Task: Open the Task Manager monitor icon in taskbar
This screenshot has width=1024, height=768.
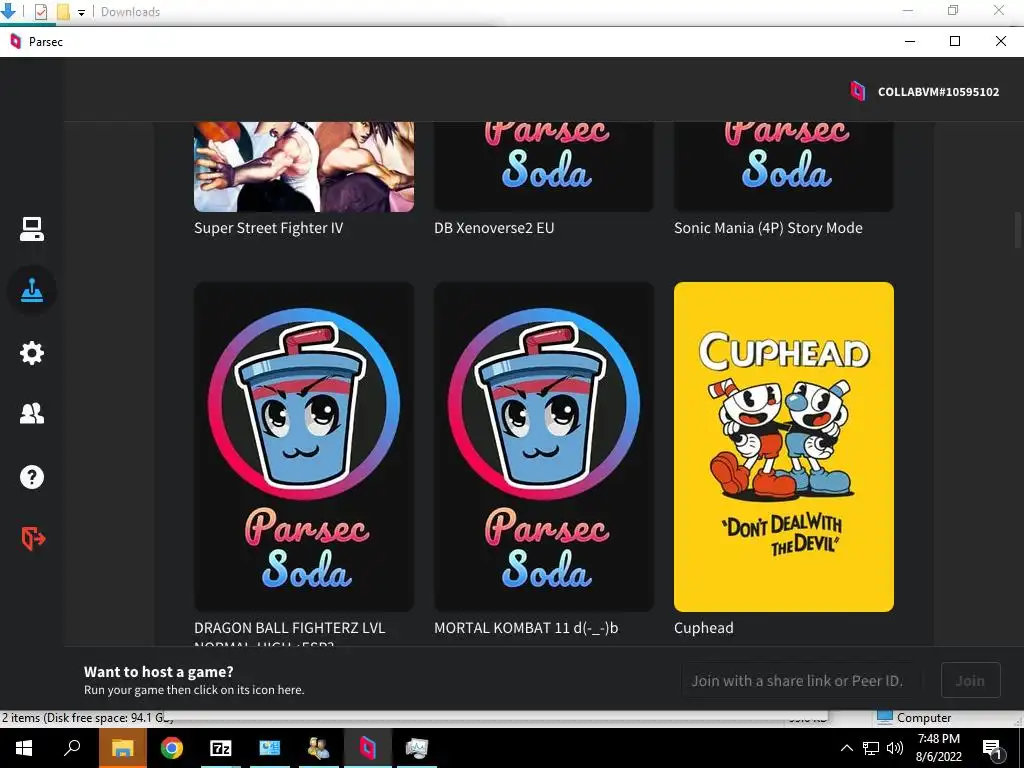Action: click(417, 748)
